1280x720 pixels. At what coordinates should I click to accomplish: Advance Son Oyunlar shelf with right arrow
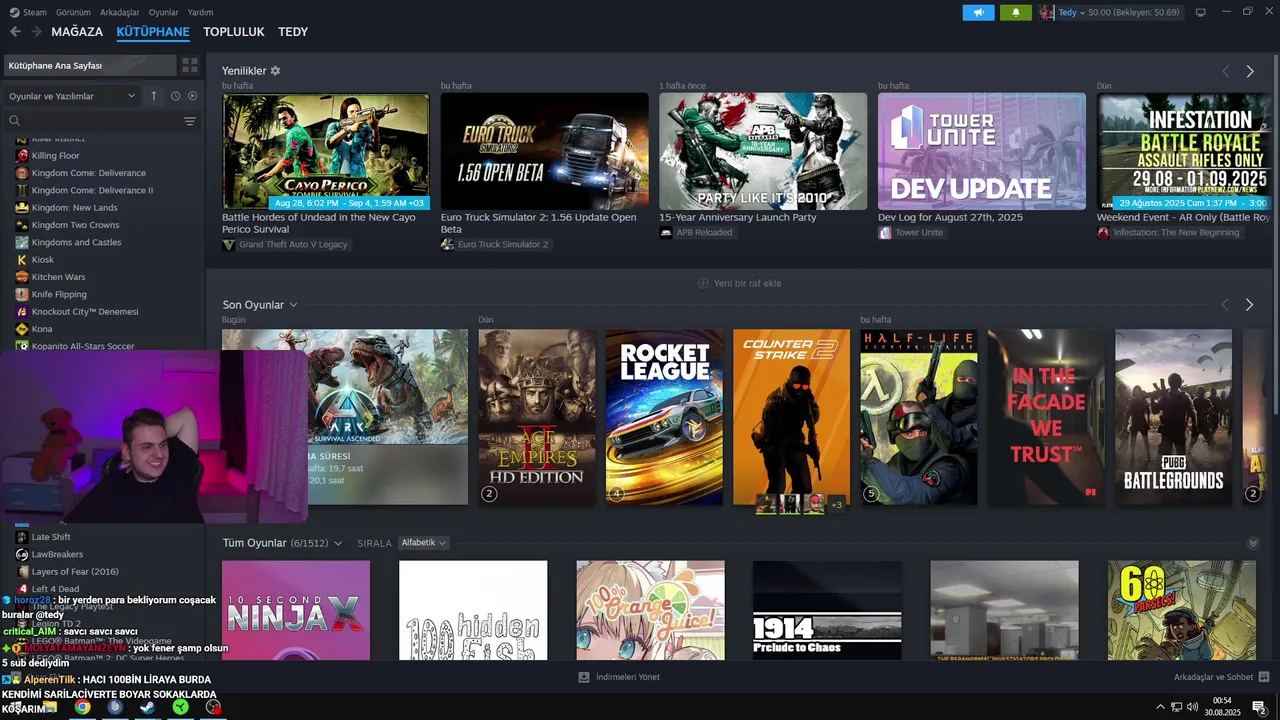coord(1249,304)
